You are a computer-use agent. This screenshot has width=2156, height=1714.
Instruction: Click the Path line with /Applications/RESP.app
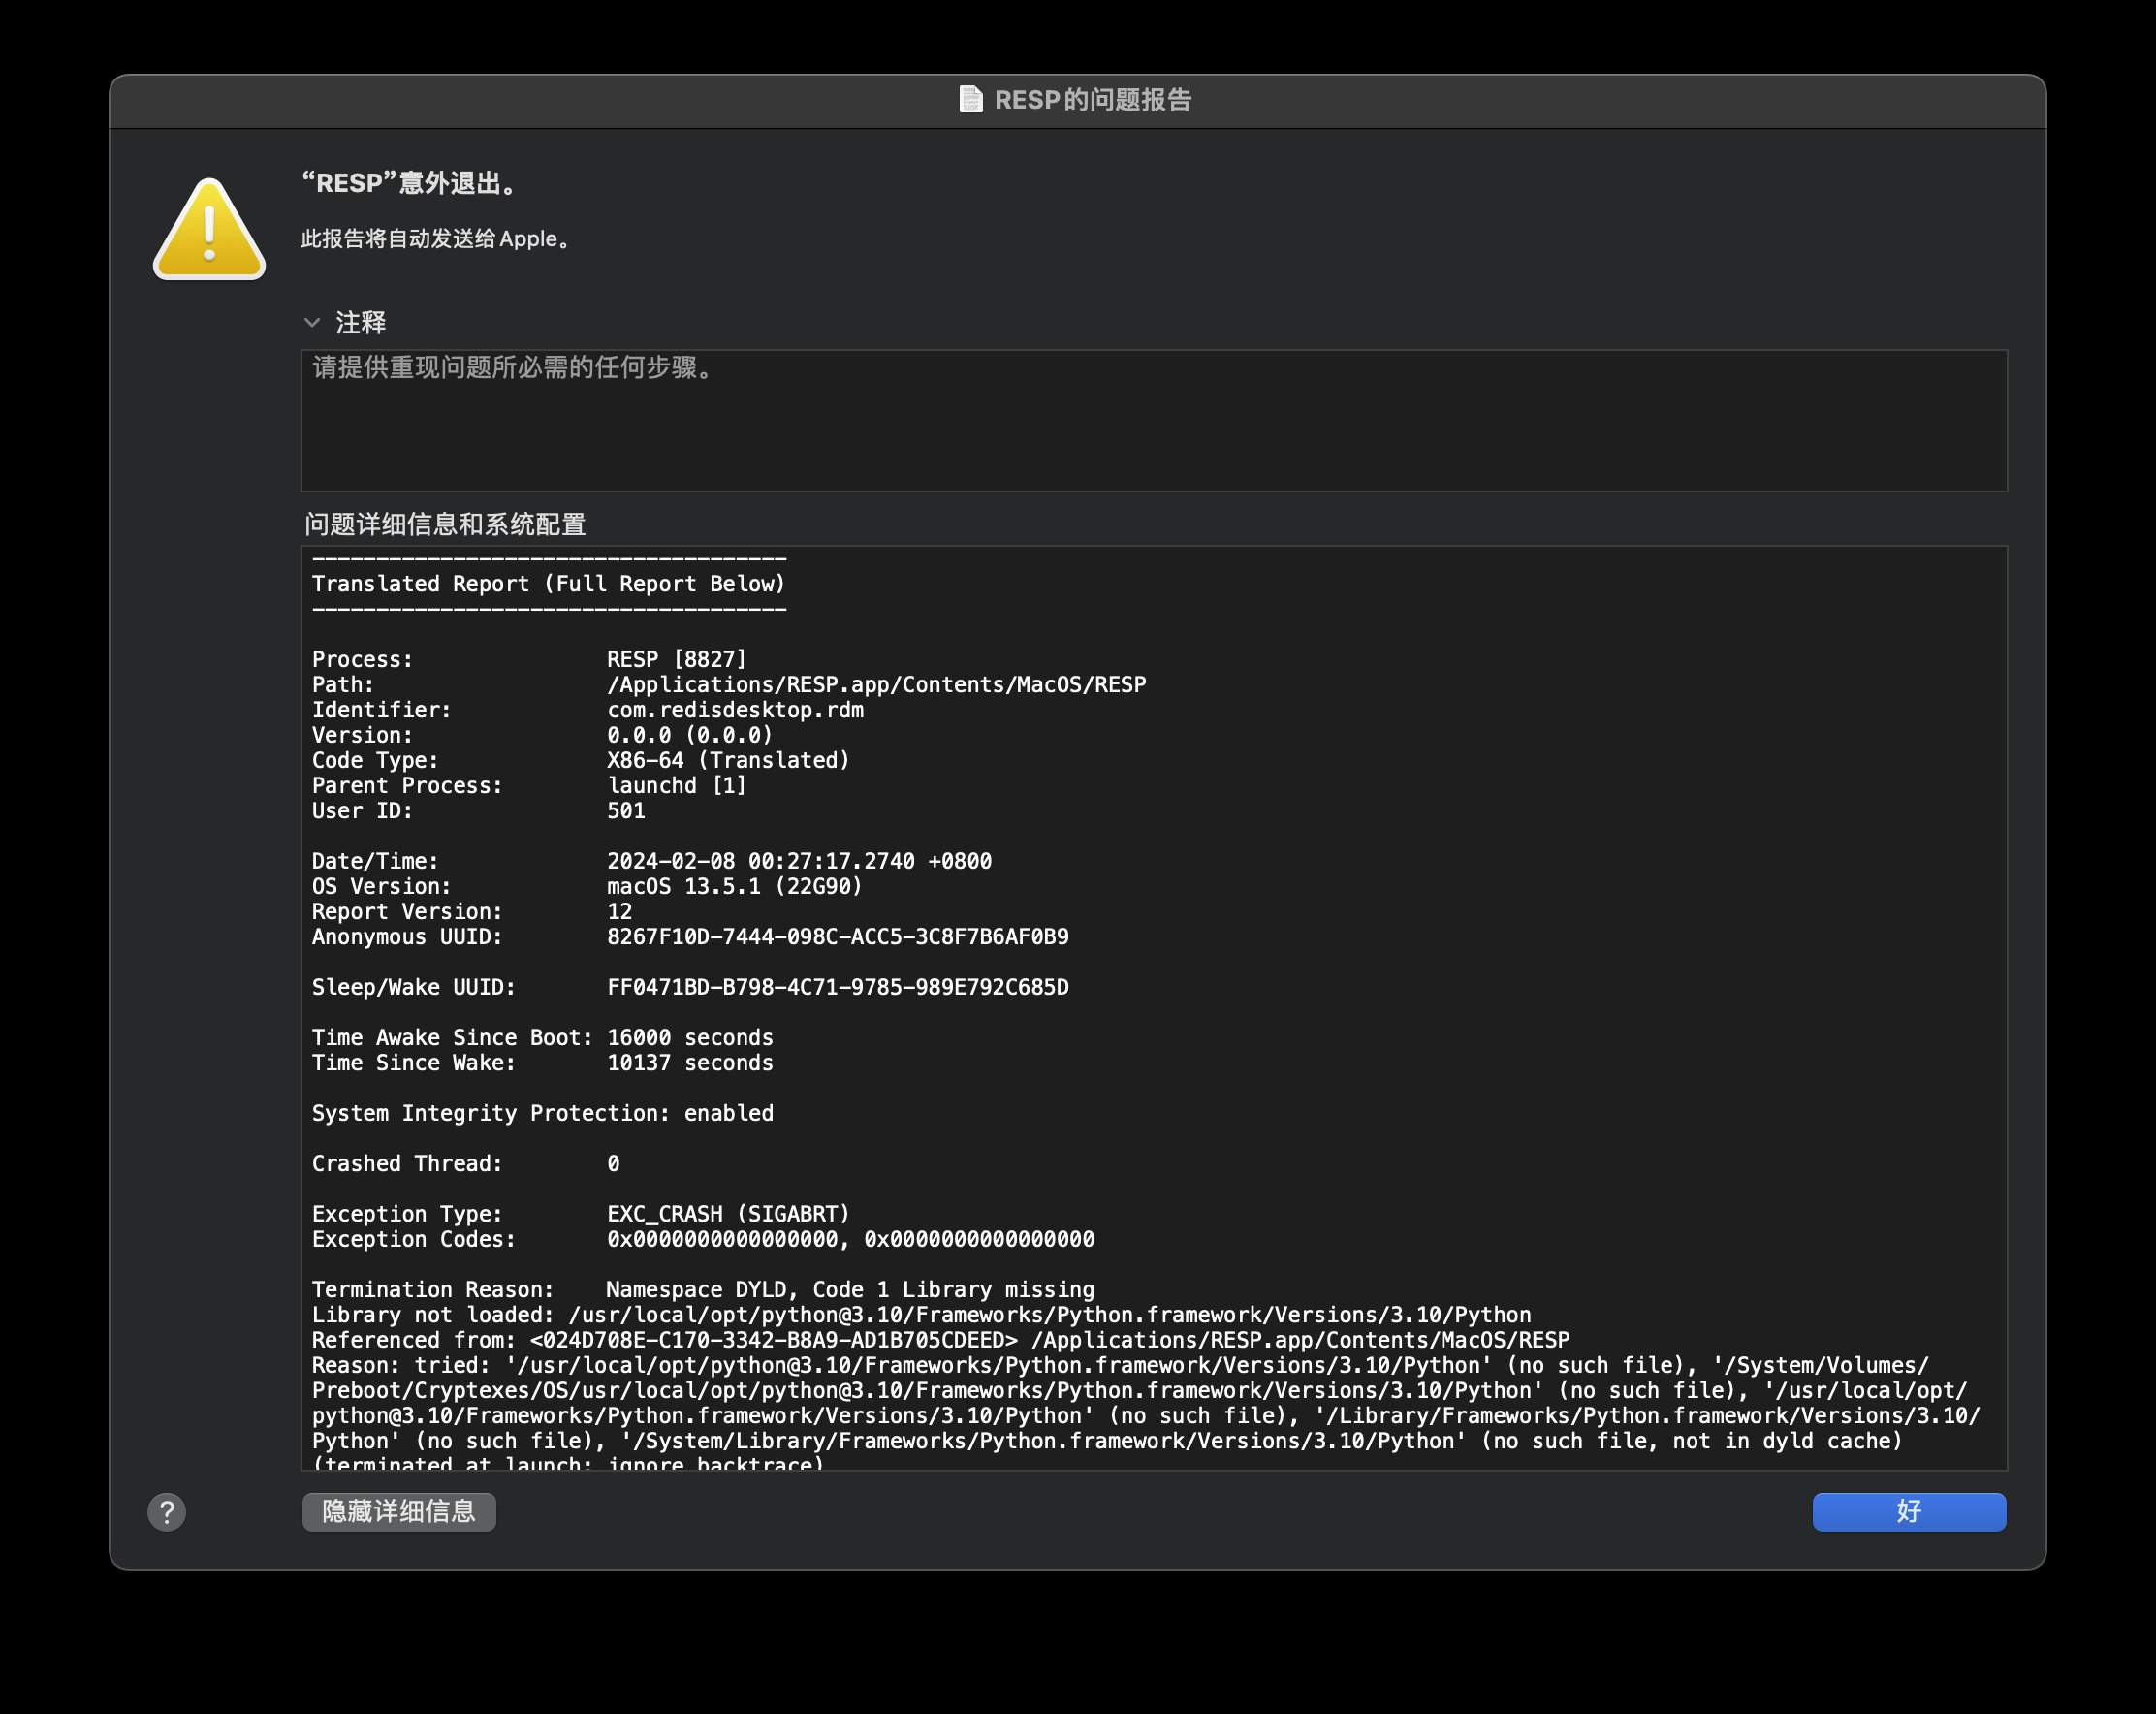click(x=875, y=685)
